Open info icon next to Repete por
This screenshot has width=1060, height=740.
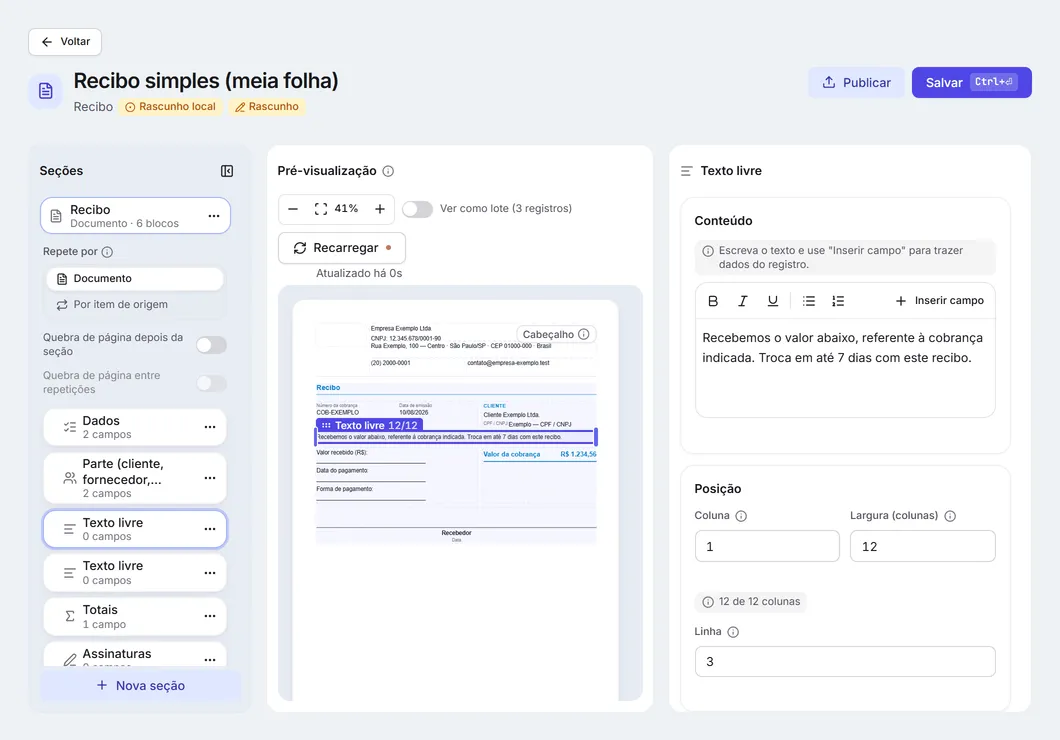[x=107, y=252]
